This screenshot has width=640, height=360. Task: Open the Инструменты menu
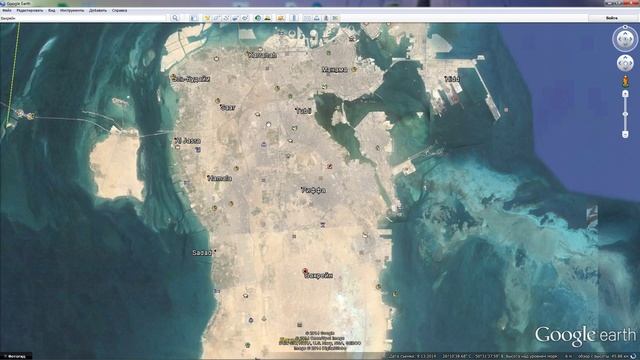[72, 10]
